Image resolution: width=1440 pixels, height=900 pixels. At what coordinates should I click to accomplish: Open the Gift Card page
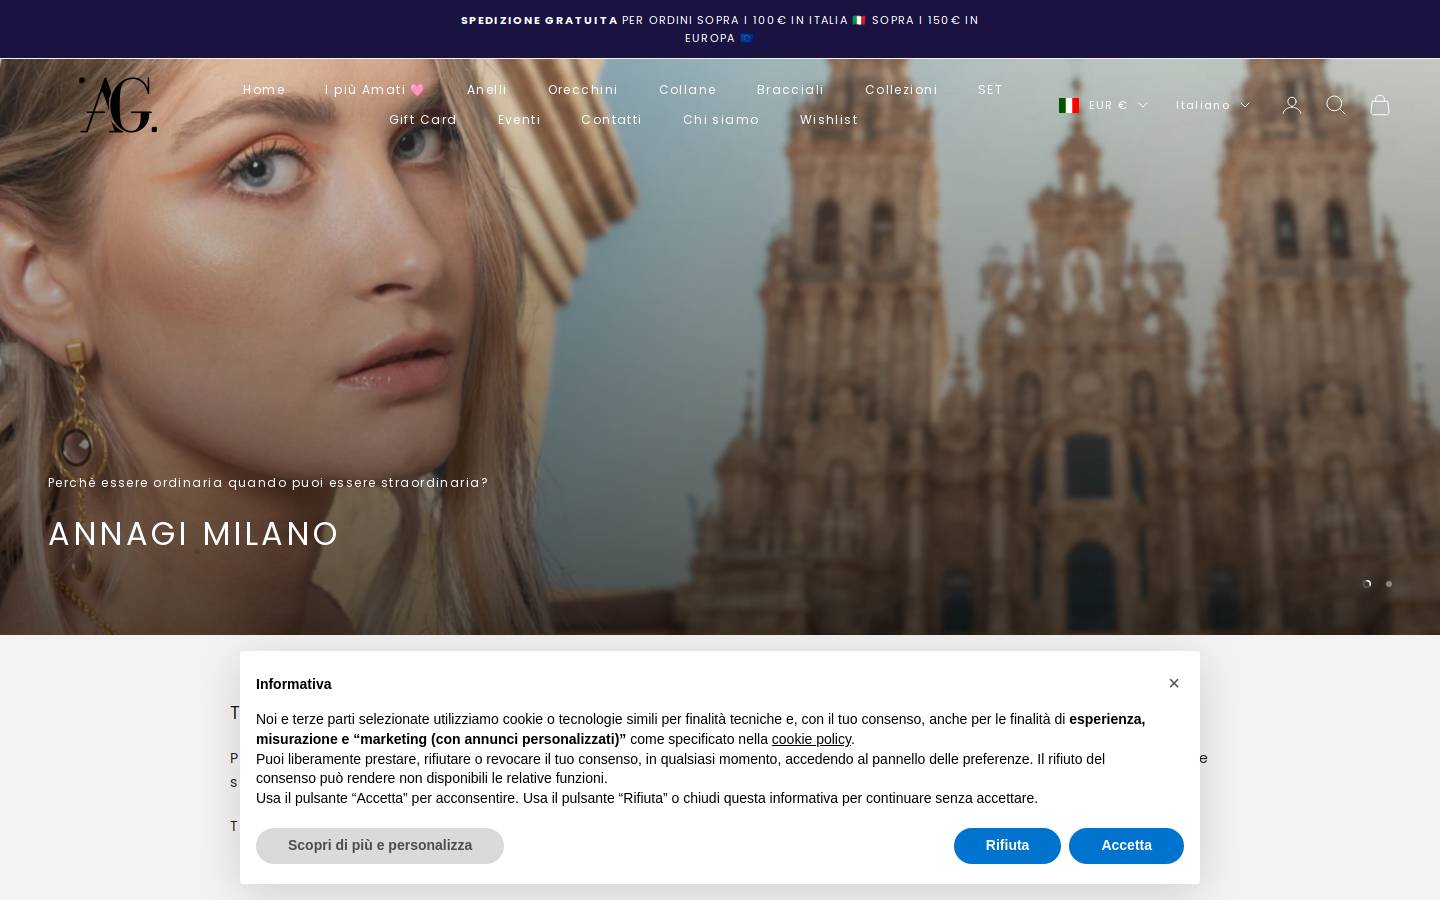423,120
